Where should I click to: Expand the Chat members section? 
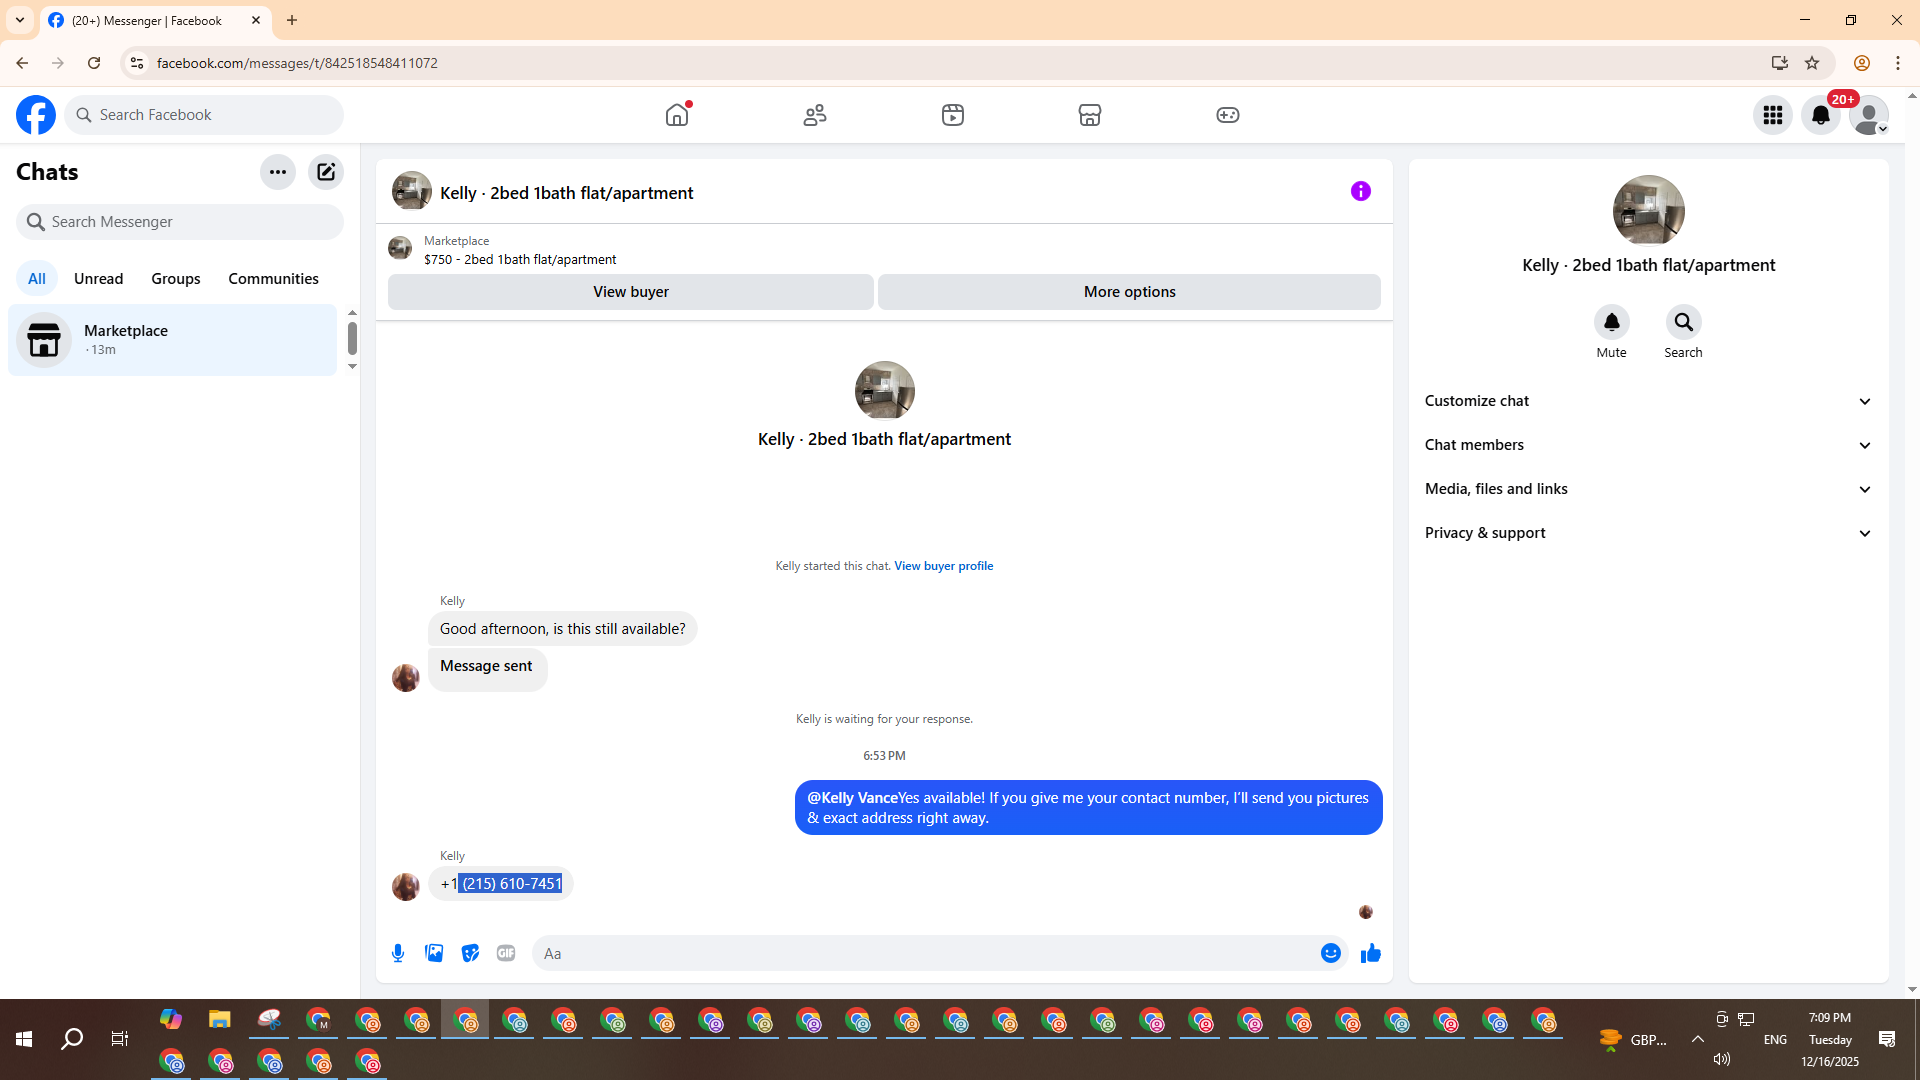click(x=1649, y=445)
